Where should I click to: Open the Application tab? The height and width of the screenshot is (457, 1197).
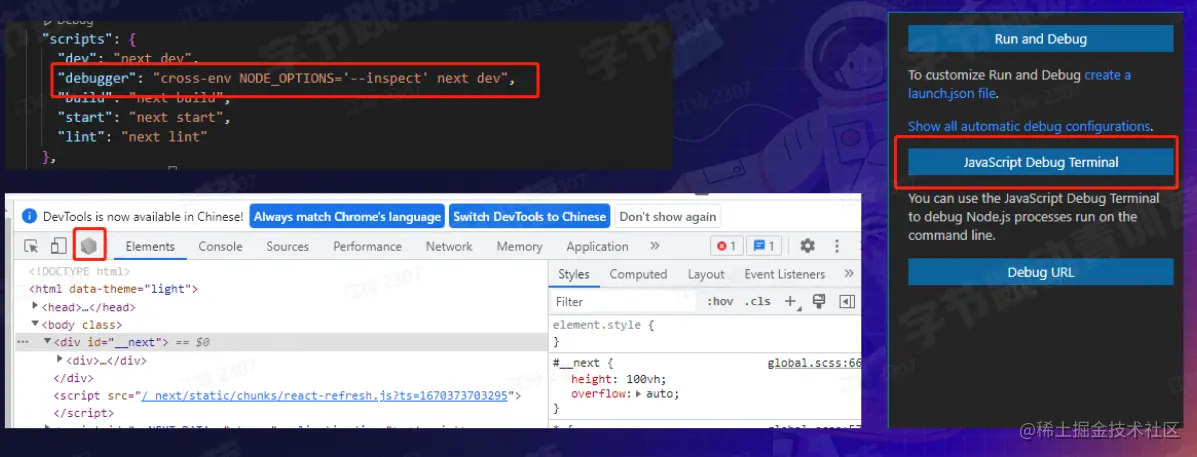click(x=598, y=246)
